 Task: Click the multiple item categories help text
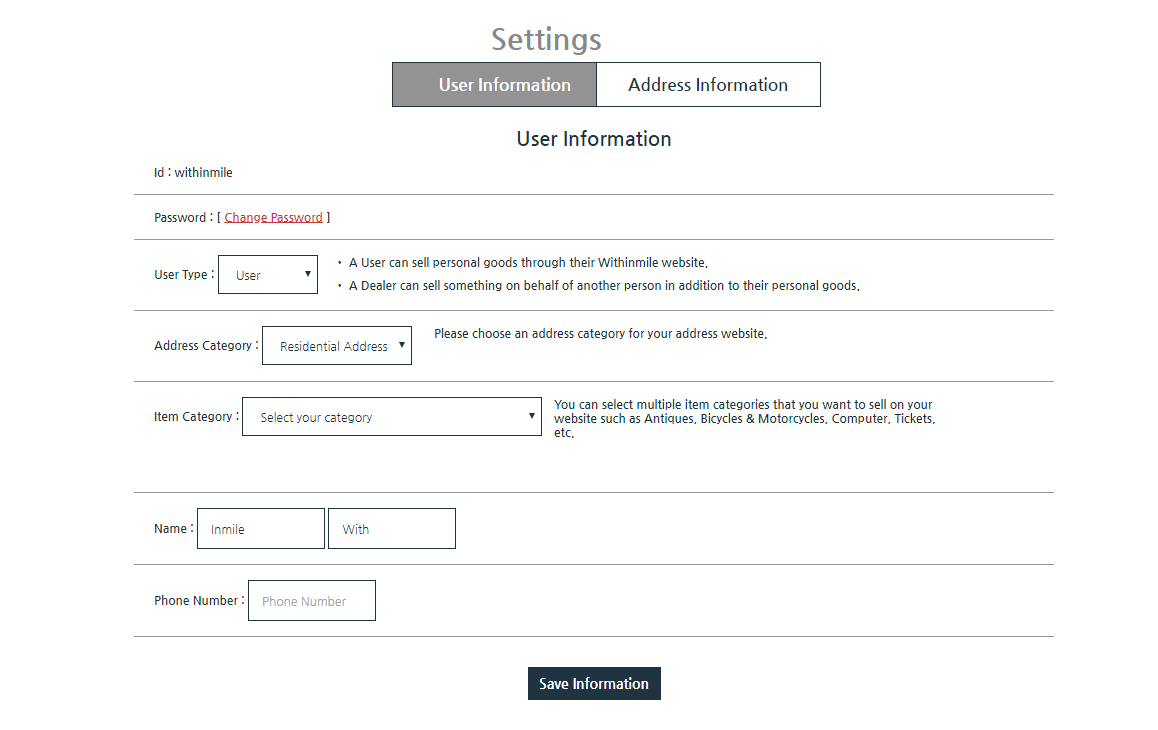pos(744,418)
